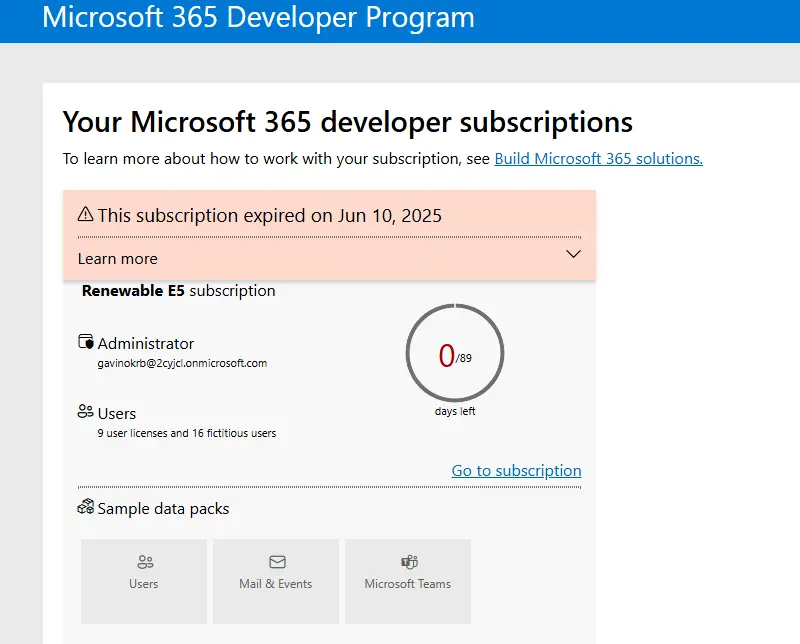Open the Build Microsoft 365 solutions link
Screen dimensions: 800x644
coord(598,159)
